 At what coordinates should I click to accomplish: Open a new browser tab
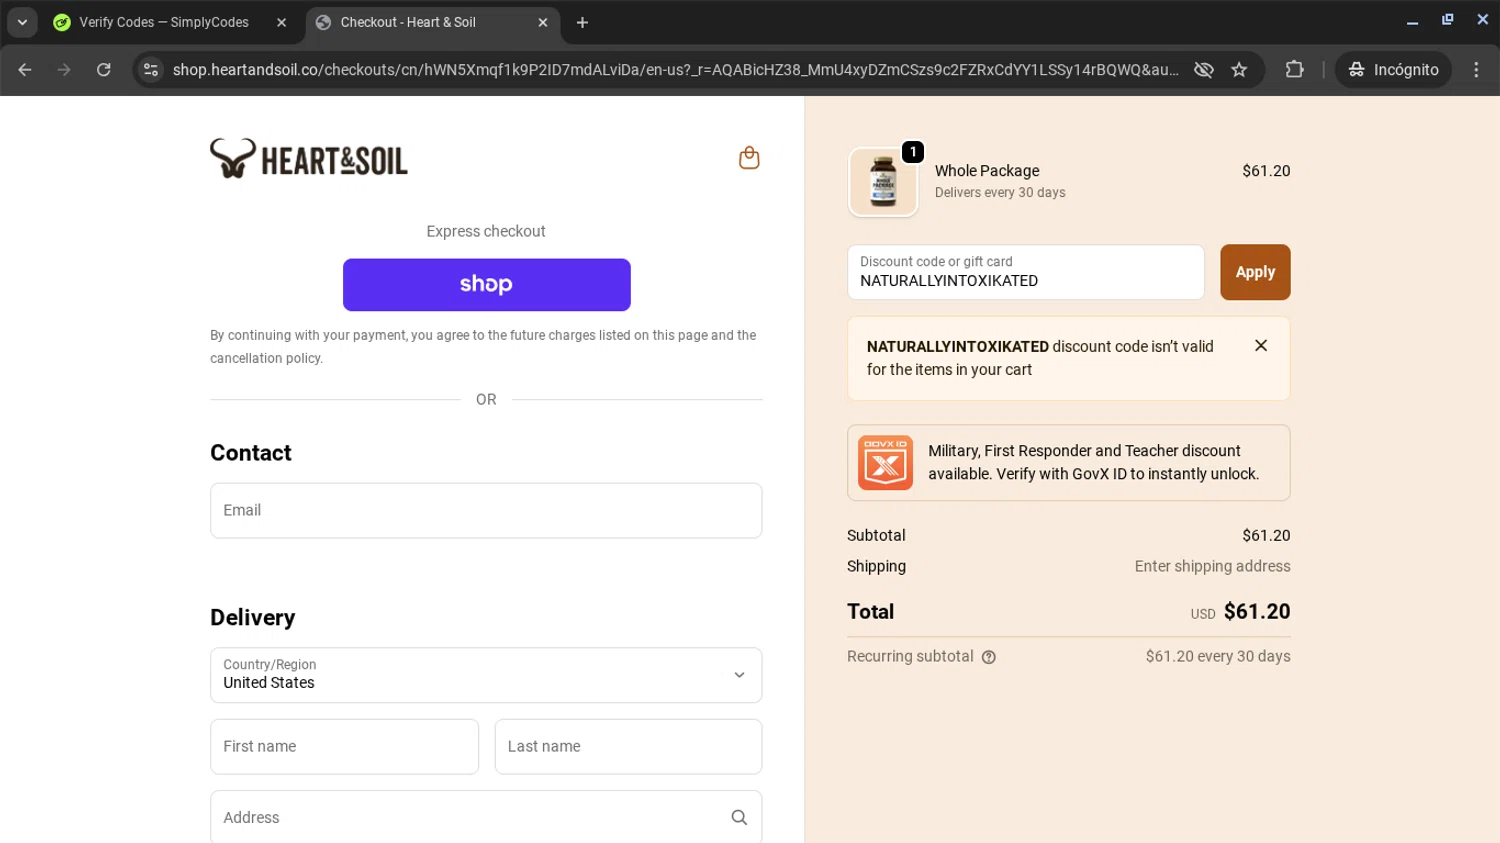point(582,22)
